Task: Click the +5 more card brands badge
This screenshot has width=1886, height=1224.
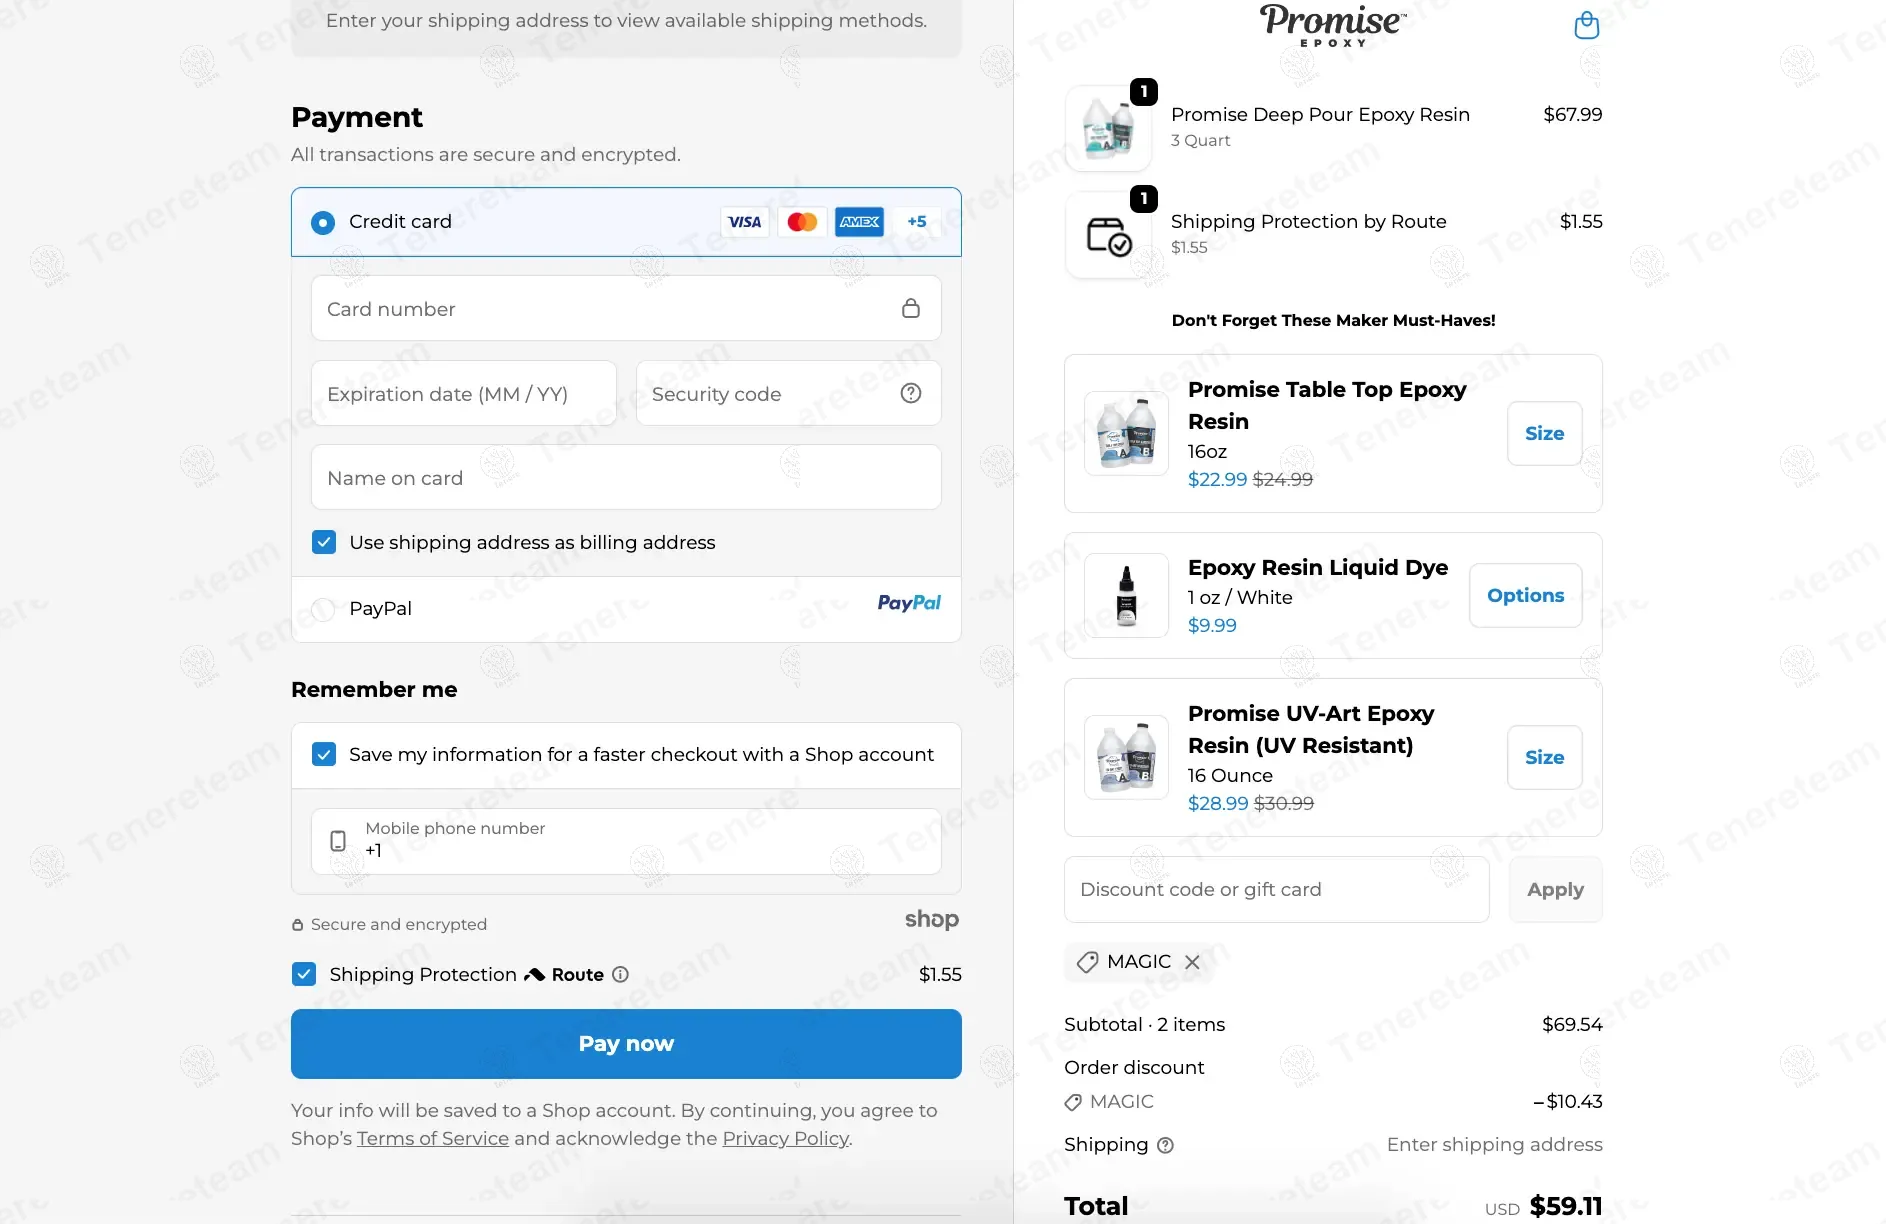Action: point(917,222)
